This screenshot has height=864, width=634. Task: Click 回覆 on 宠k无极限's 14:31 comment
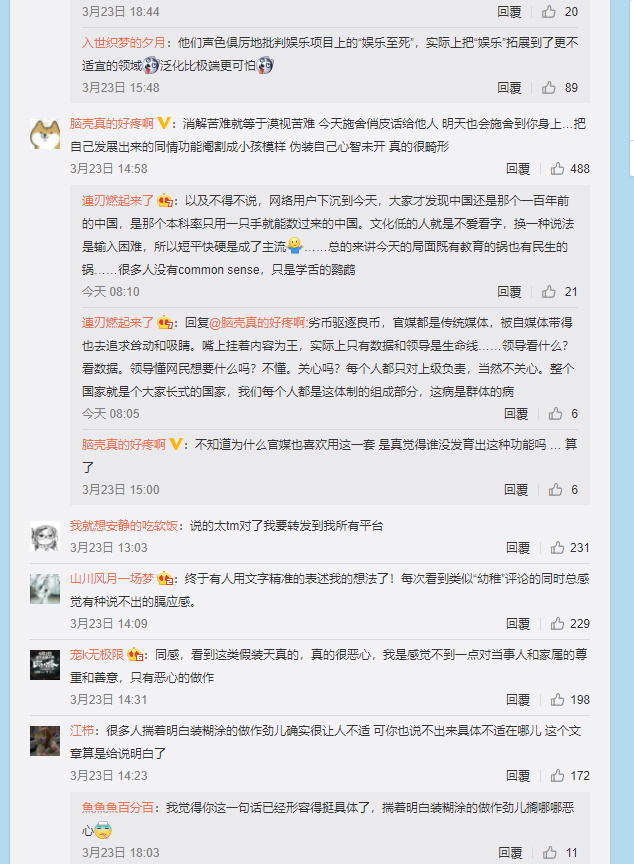[518, 700]
